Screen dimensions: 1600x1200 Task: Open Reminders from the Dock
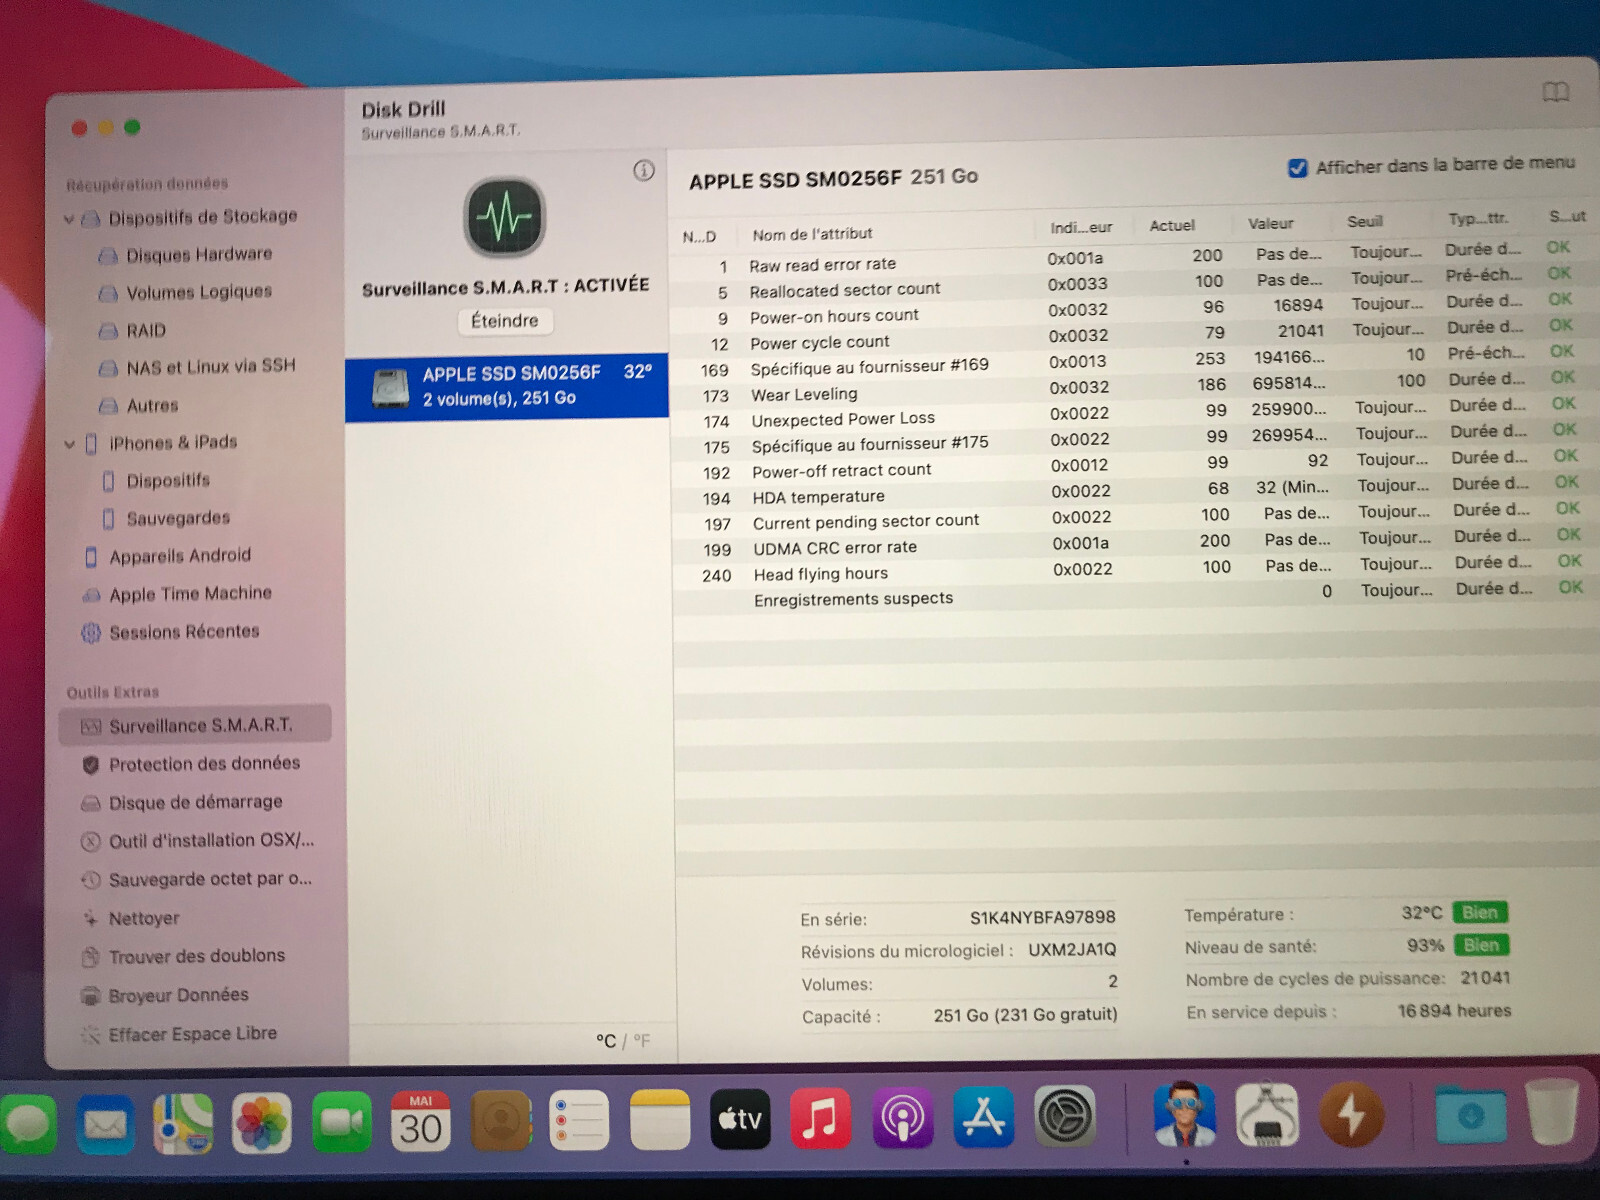click(x=579, y=1120)
